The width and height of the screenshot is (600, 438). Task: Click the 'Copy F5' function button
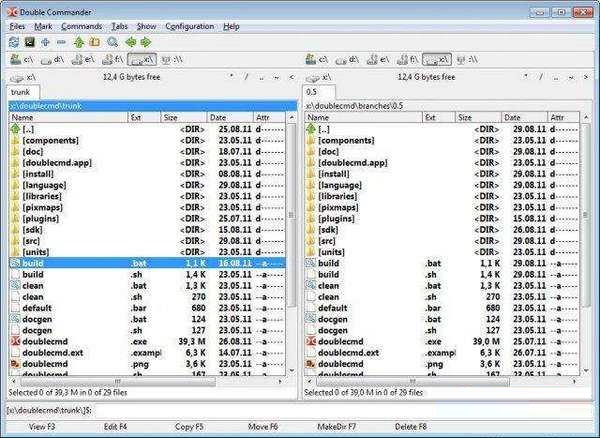click(189, 427)
